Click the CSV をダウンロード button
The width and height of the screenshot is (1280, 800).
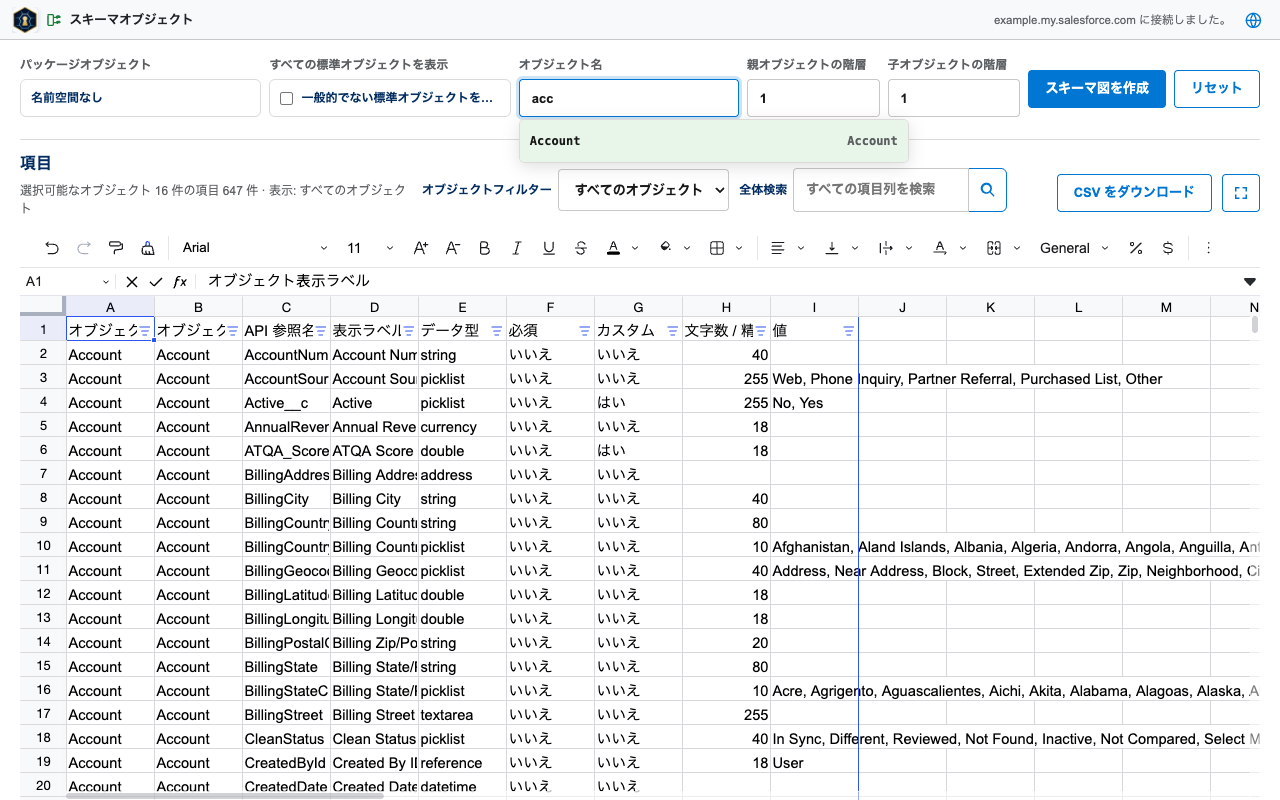(x=1134, y=193)
